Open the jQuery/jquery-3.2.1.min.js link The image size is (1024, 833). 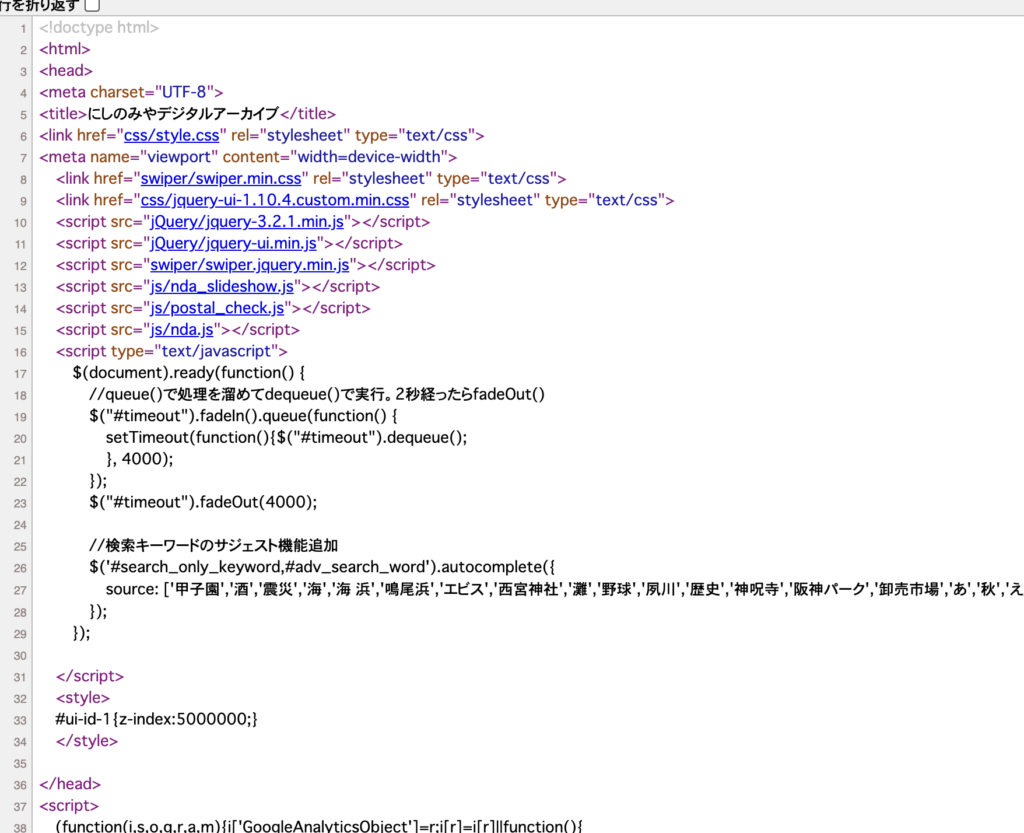pyautogui.click(x=247, y=221)
